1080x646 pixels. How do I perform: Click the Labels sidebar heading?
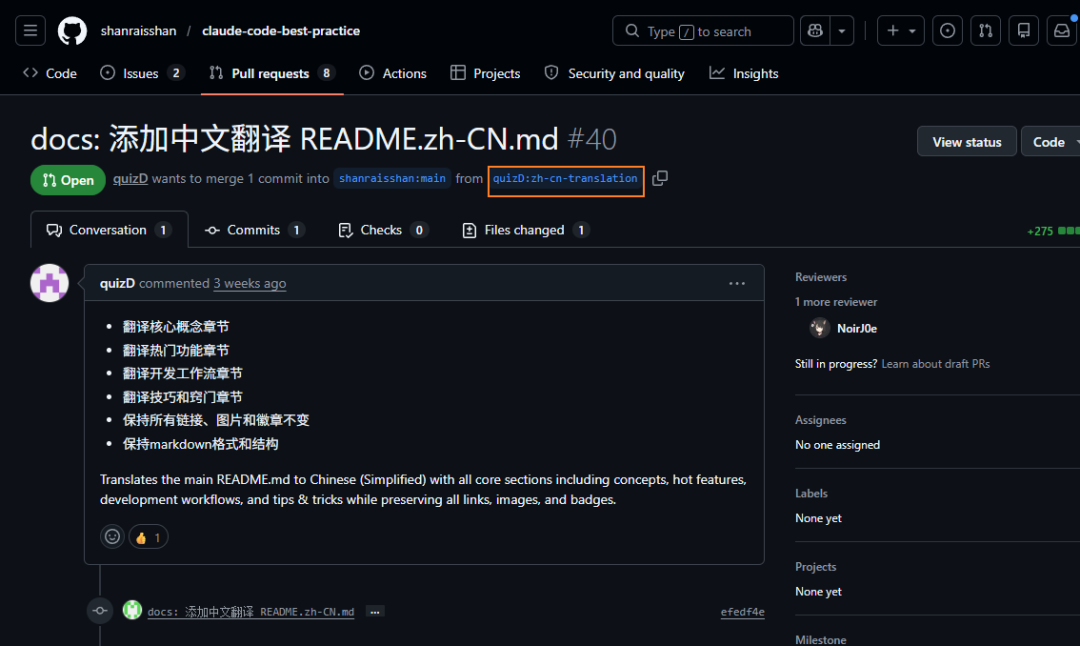(811, 493)
